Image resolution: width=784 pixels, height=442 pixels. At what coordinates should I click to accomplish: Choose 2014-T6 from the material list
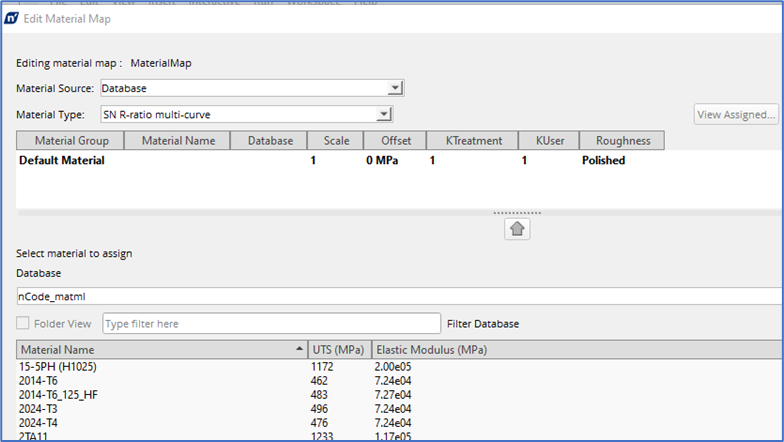pyautogui.click(x=40, y=381)
